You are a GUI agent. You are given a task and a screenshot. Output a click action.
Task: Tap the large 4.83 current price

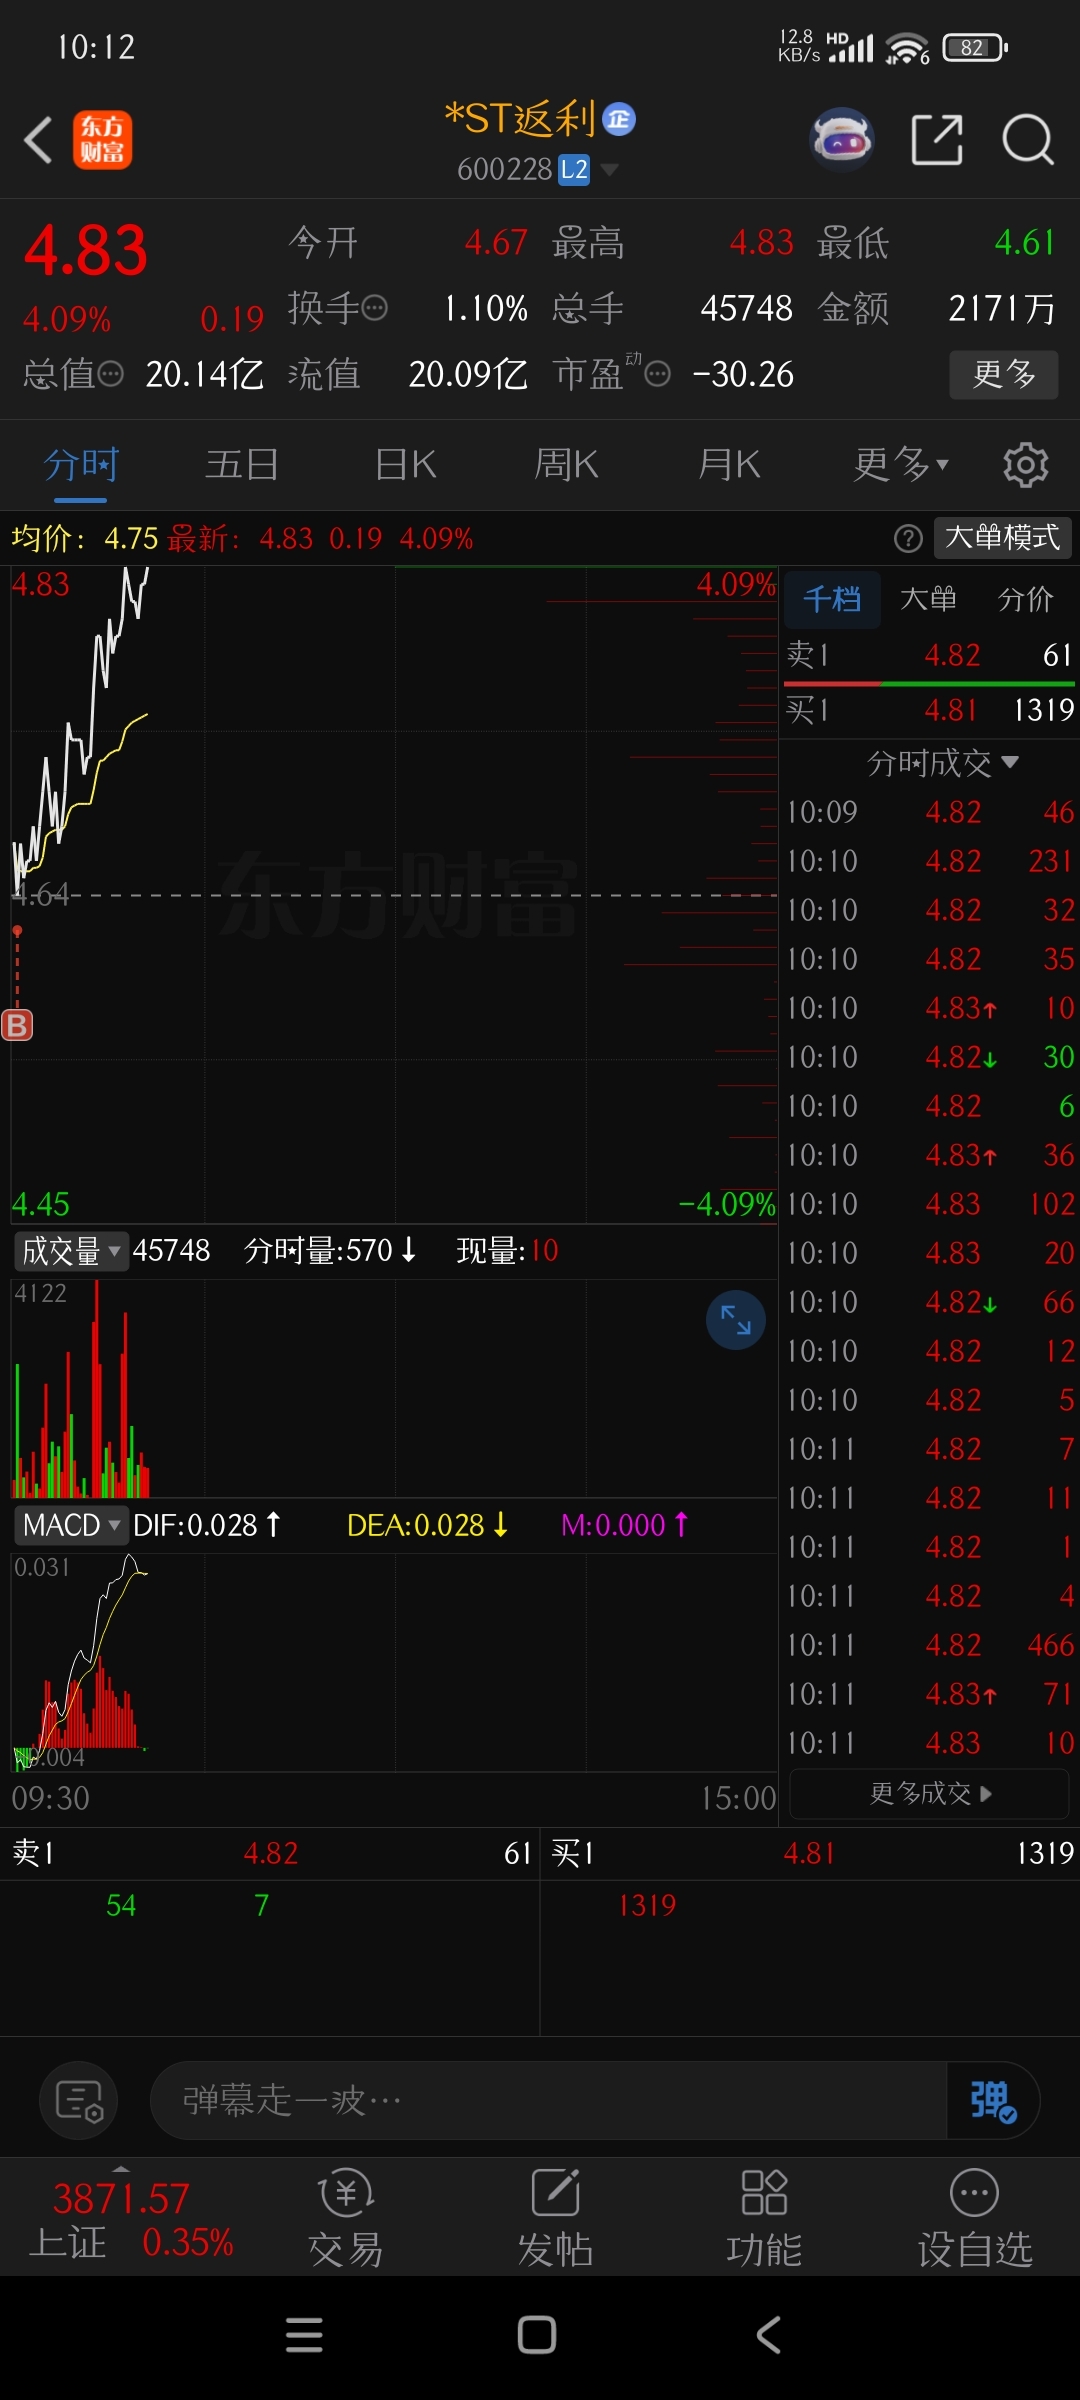click(86, 250)
